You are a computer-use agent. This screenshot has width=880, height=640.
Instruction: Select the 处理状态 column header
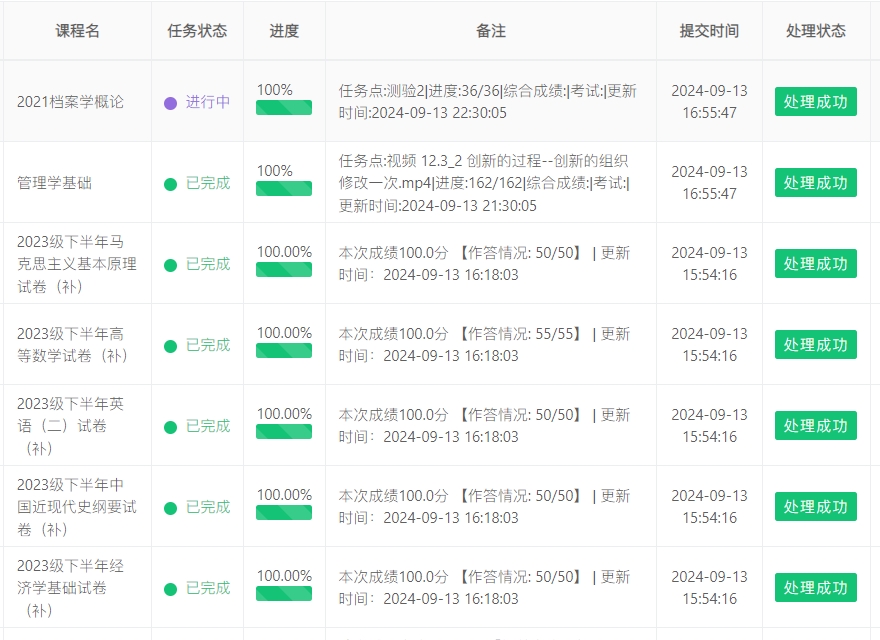(x=816, y=31)
